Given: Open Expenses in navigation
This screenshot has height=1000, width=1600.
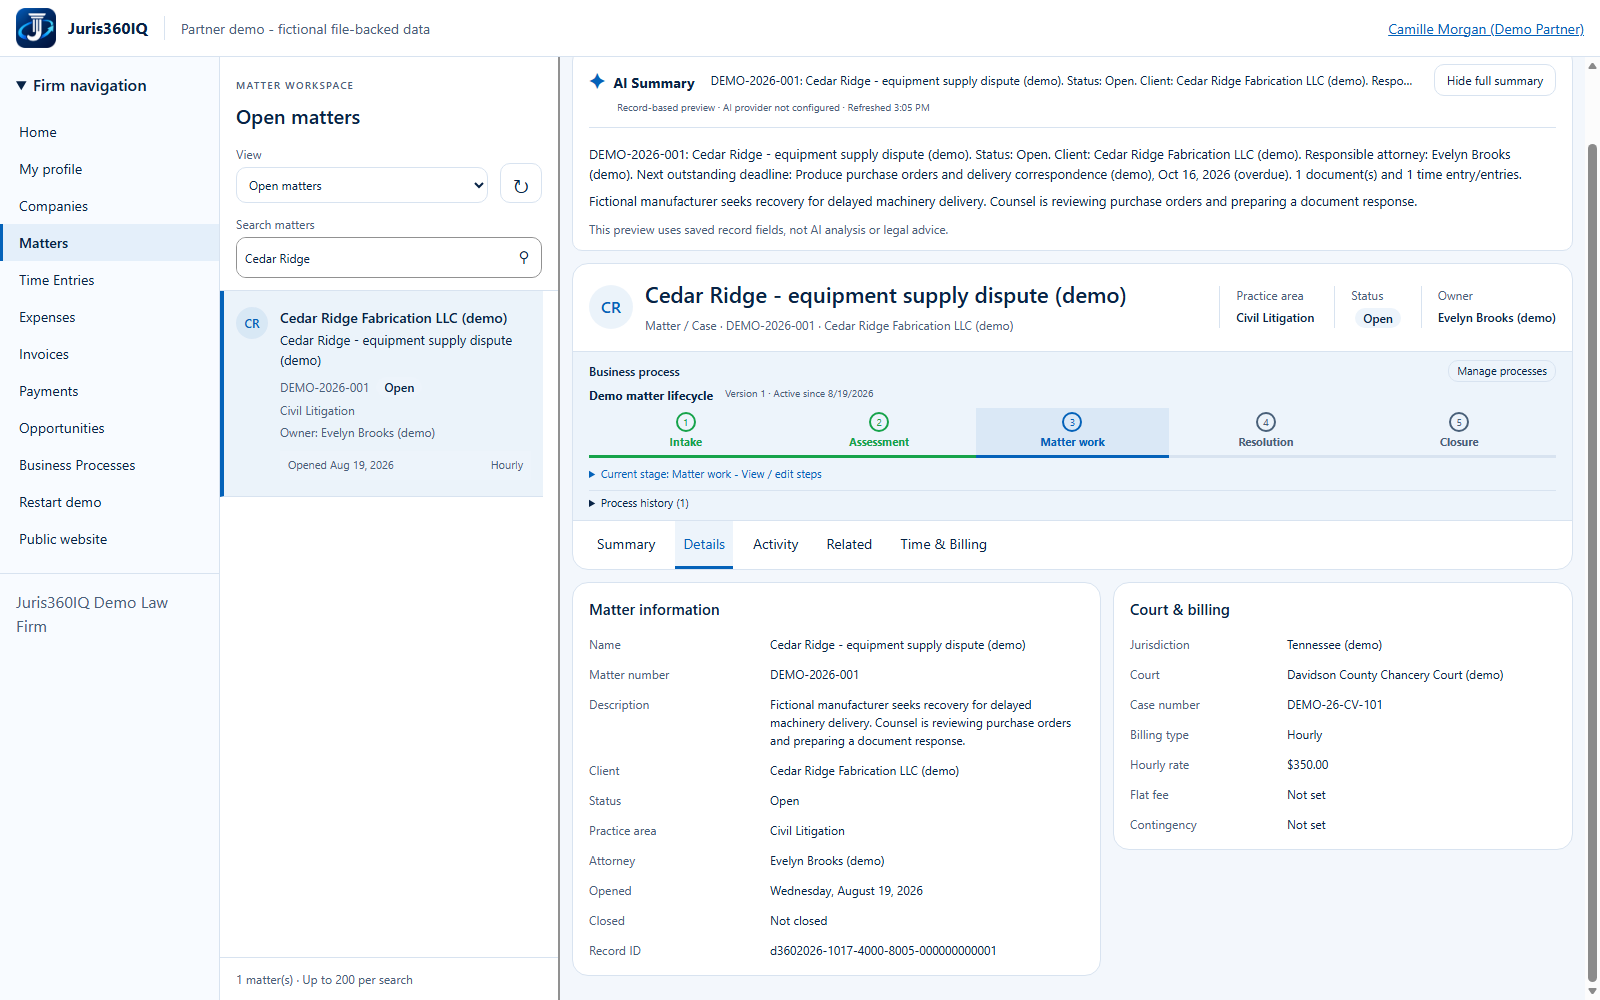Looking at the screenshot, I should (110, 317).
